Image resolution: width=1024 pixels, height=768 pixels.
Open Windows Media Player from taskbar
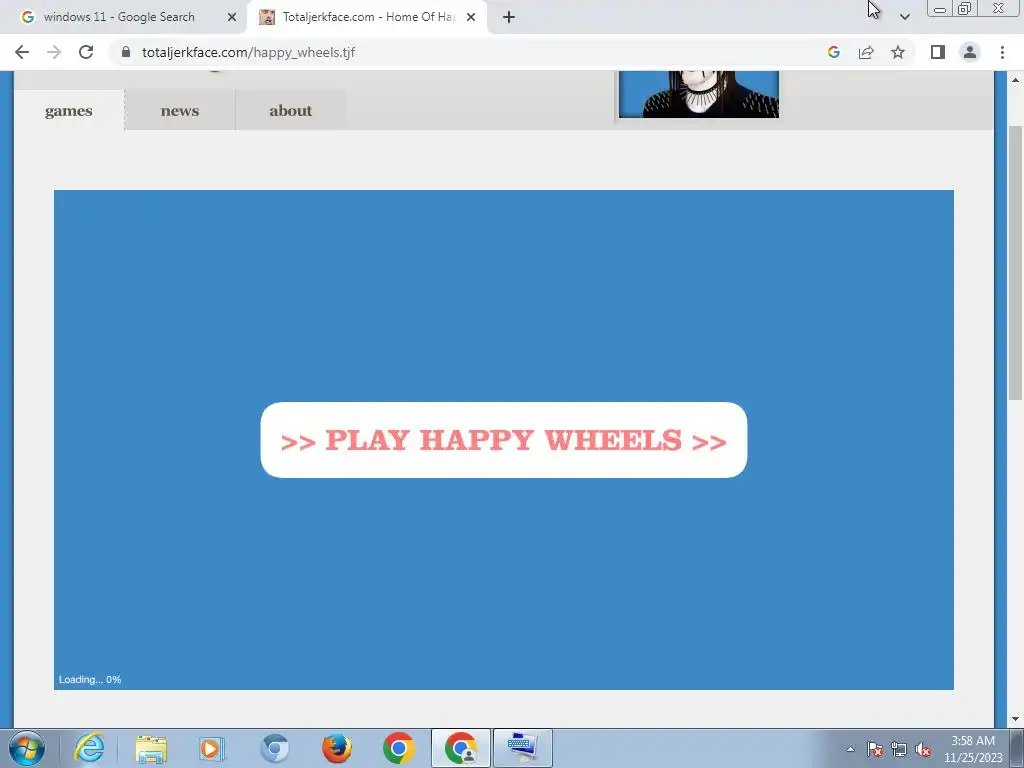click(x=212, y=748)
